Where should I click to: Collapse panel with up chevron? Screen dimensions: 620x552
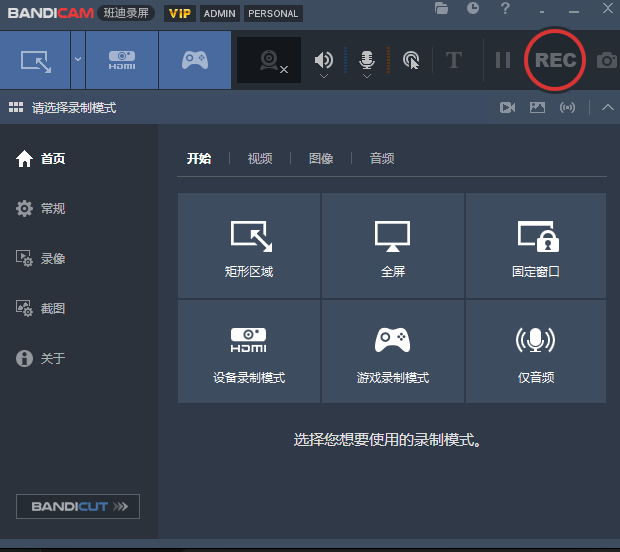(x=608, y=107)
